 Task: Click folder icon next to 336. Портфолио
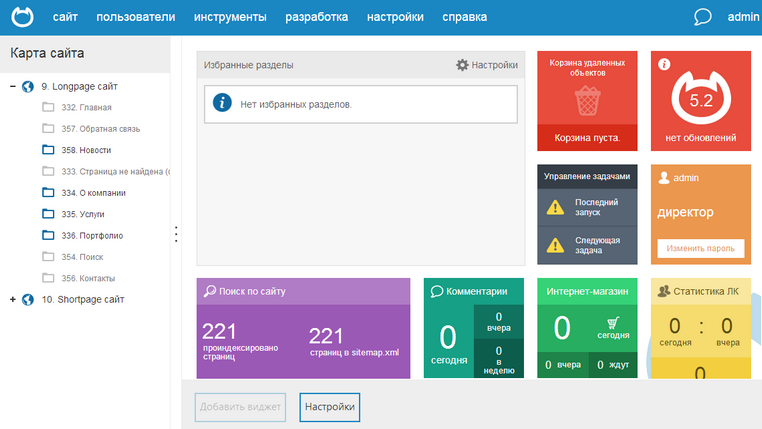(x=48, y=235)
